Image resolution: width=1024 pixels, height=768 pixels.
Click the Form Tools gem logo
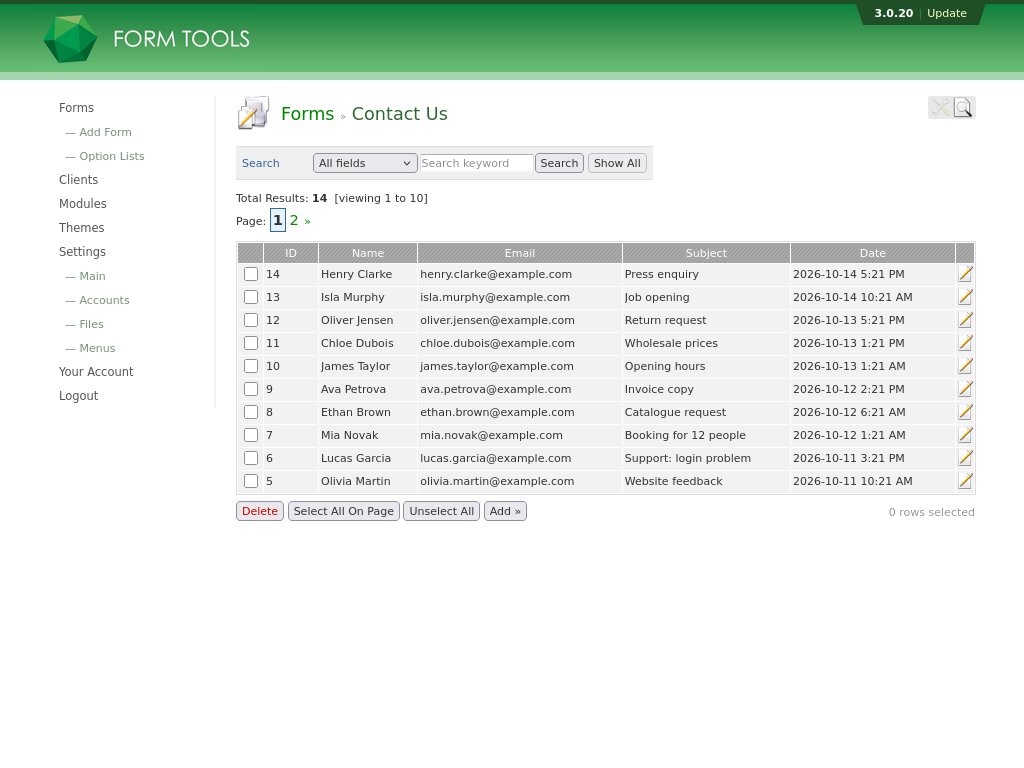(71, 39)
